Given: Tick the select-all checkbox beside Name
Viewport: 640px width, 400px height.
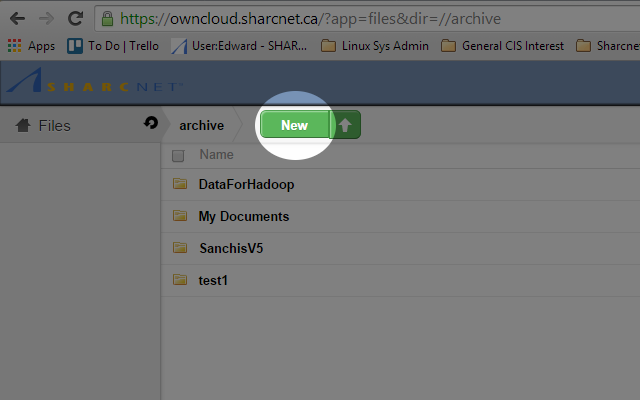Looking at the screenshot, I should [178, 155].
